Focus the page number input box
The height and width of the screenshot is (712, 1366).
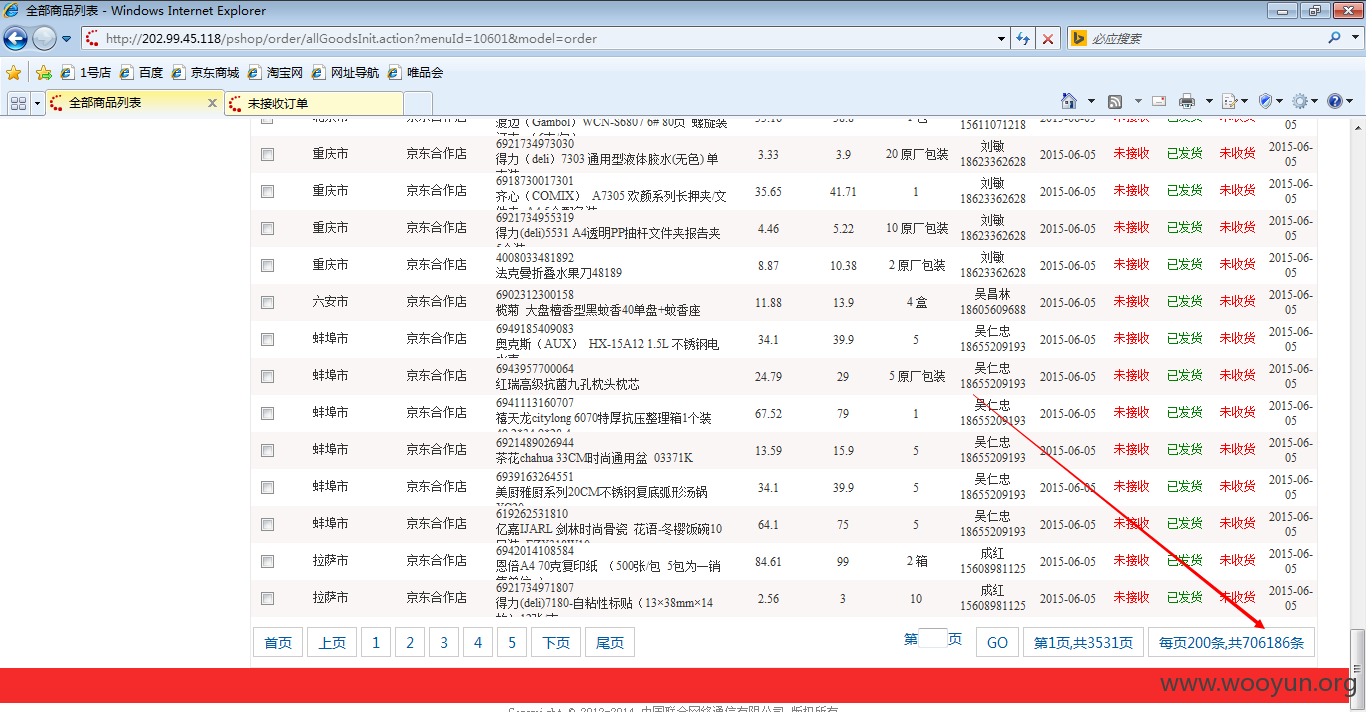(x=932, y=638)
